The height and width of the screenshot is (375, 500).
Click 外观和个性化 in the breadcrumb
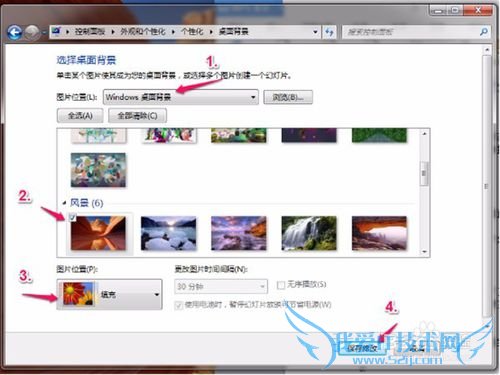(x=142, y=32)
